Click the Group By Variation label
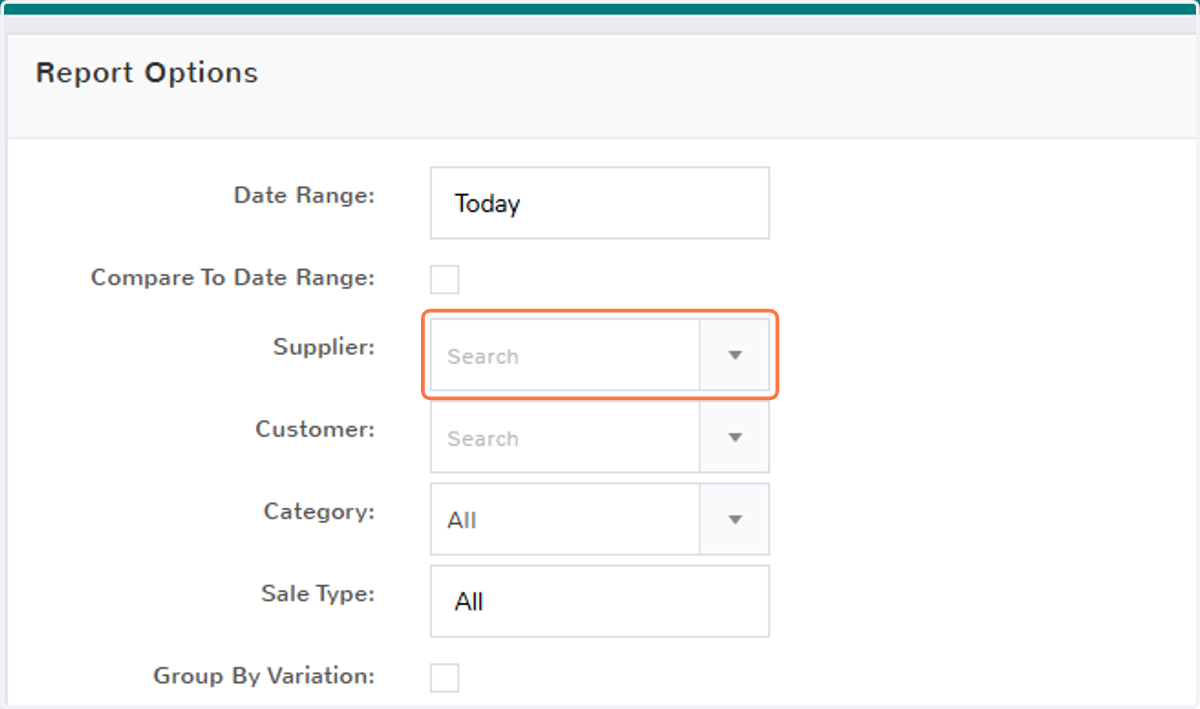This screenshot has width=1200, height=709. tap(264, 675)
